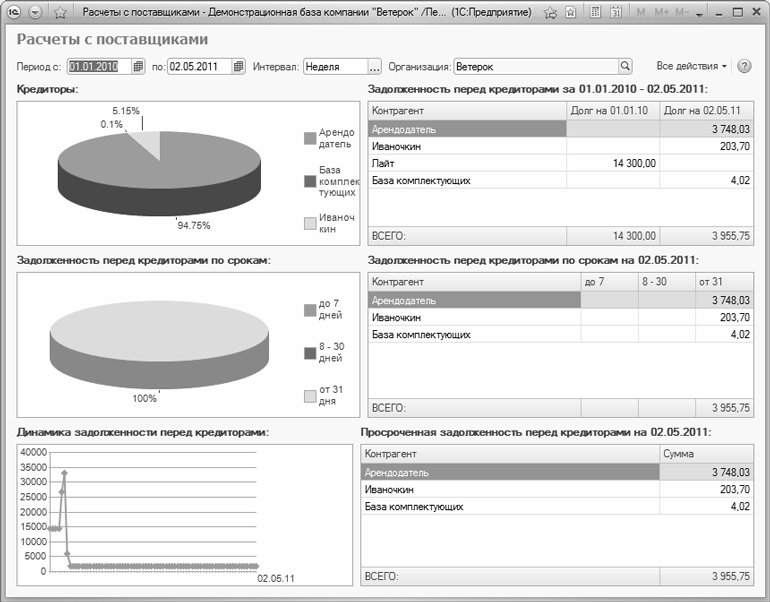Click the Иванночкин legend swatch in Кредиторы chart
The image size is (770, 602).
pos(310,223)
